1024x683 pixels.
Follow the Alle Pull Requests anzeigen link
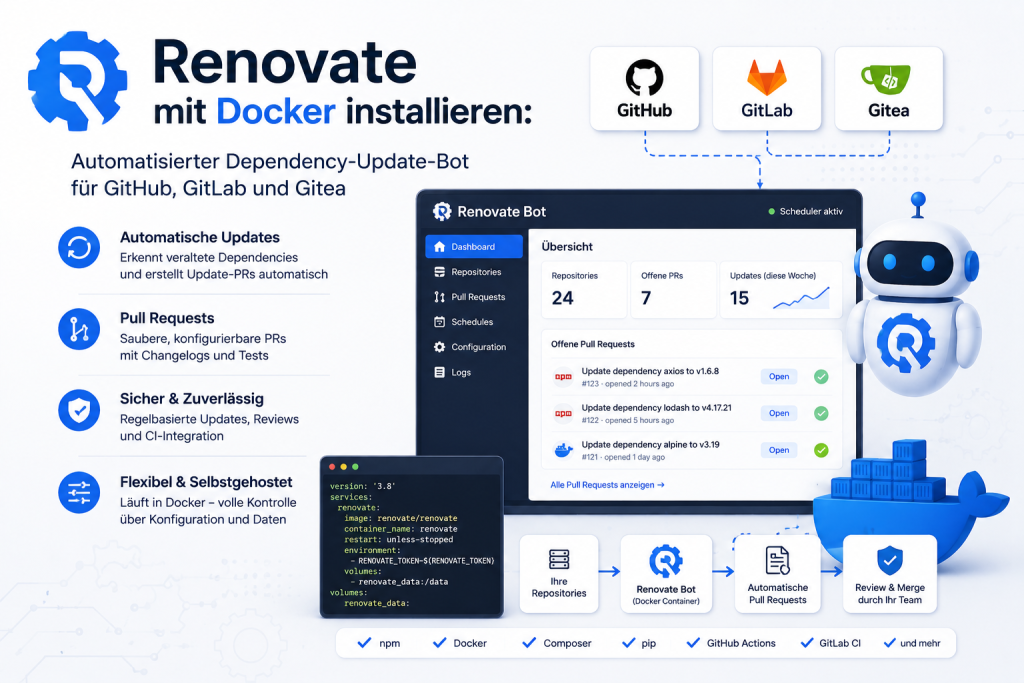607,484
